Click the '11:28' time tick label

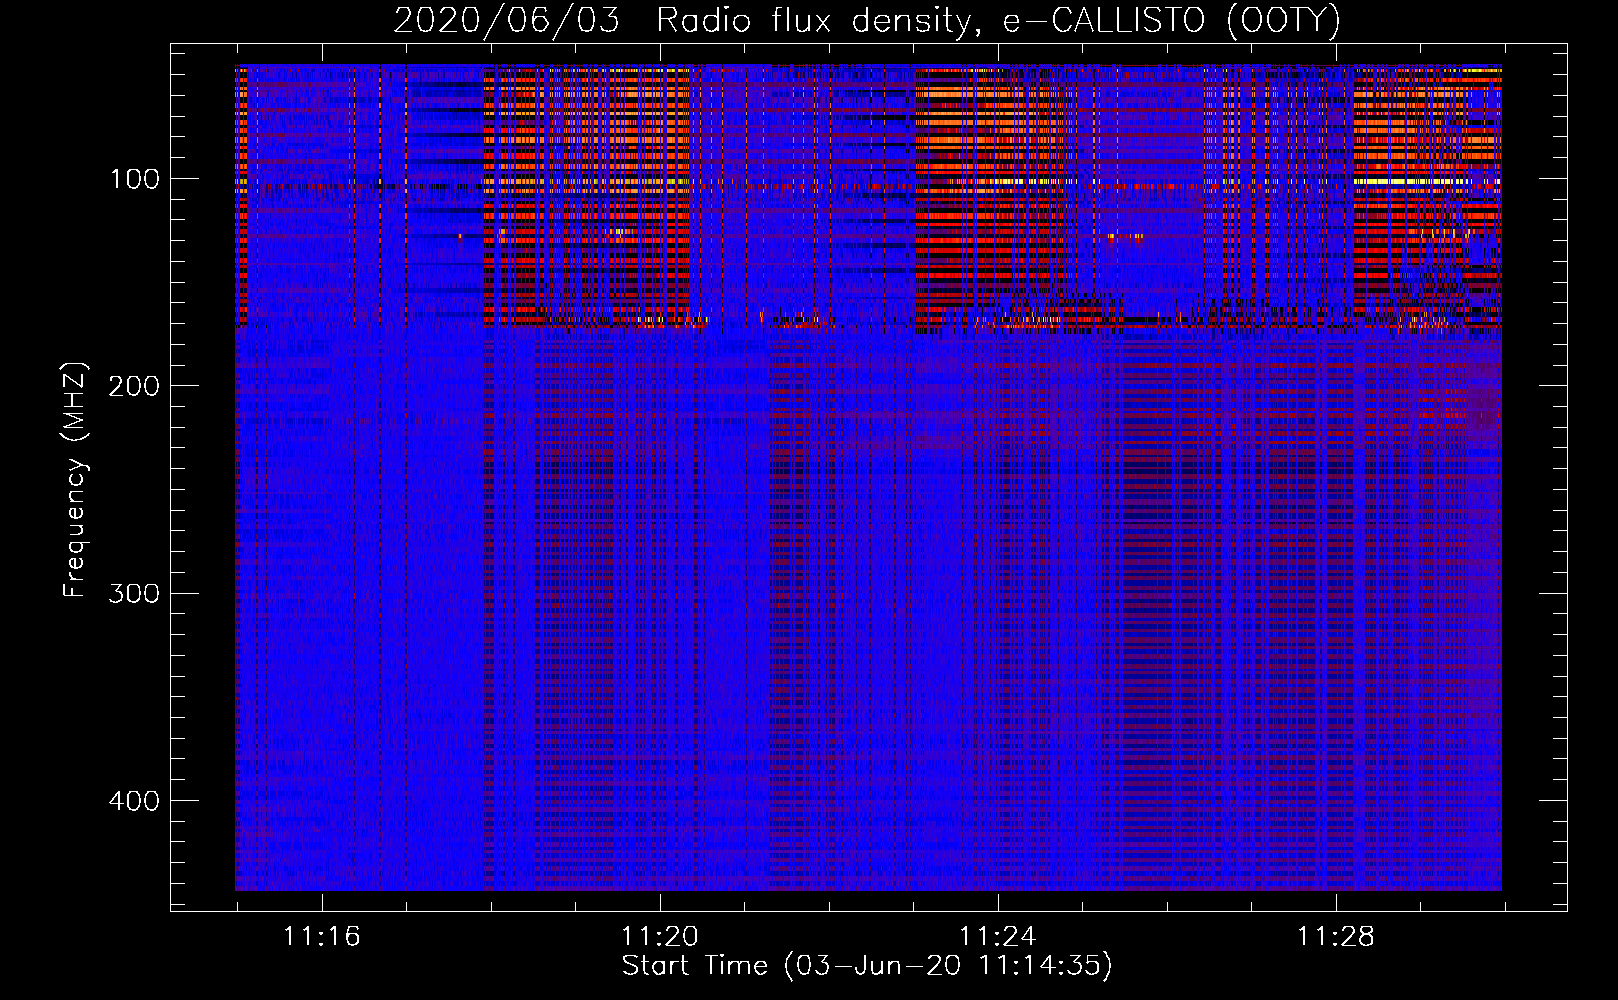tap(1335, 937)
